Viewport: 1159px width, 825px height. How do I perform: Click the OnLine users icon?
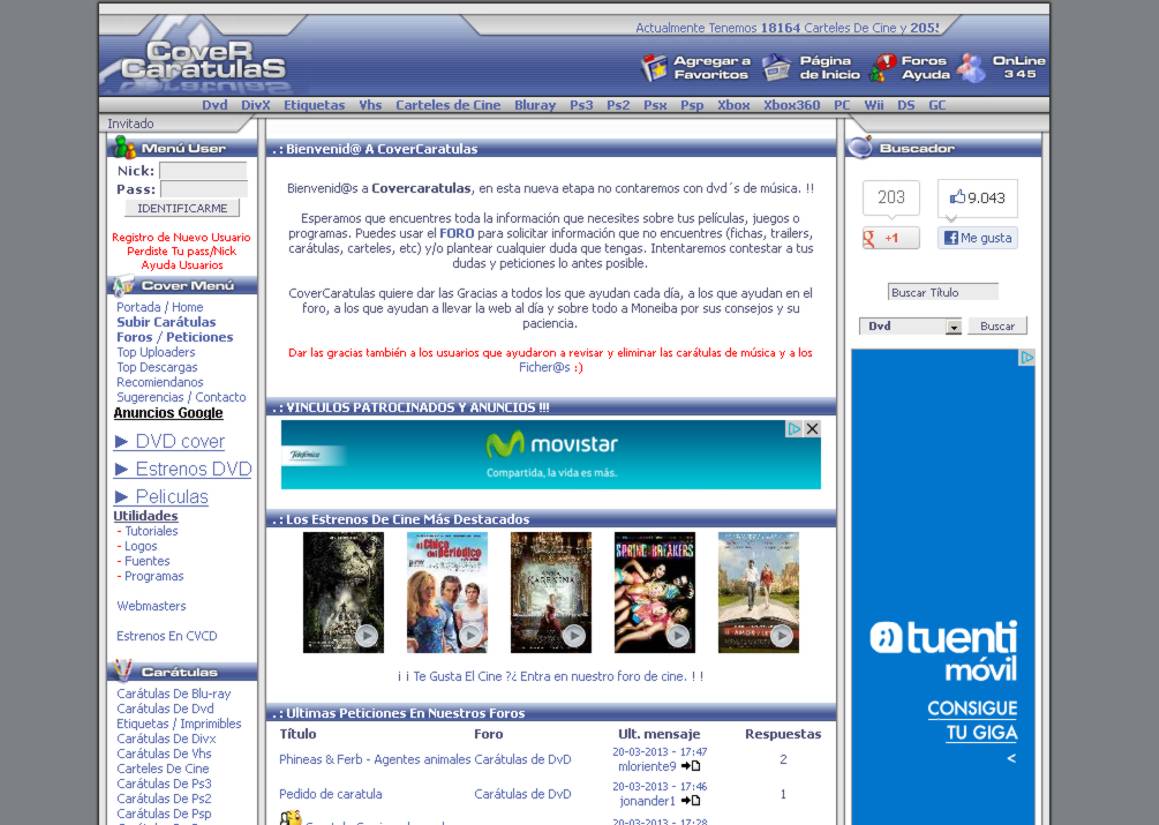(971, 68)
